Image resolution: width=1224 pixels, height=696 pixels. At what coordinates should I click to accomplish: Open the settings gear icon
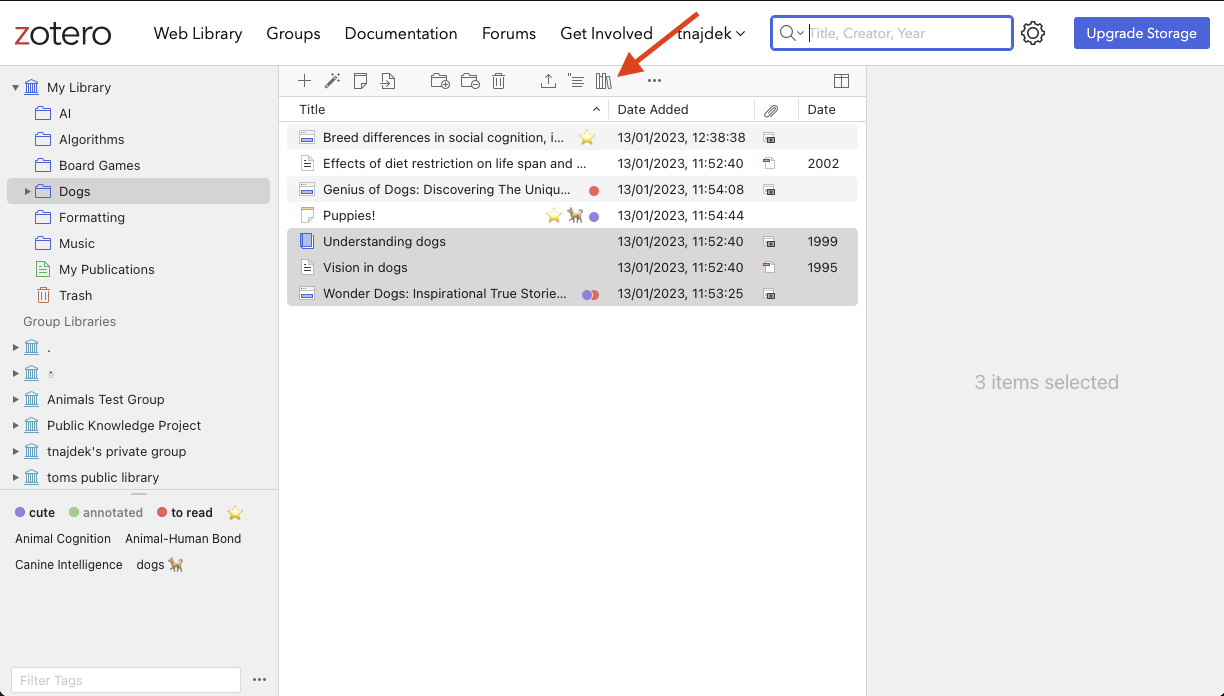(1033, 33)
